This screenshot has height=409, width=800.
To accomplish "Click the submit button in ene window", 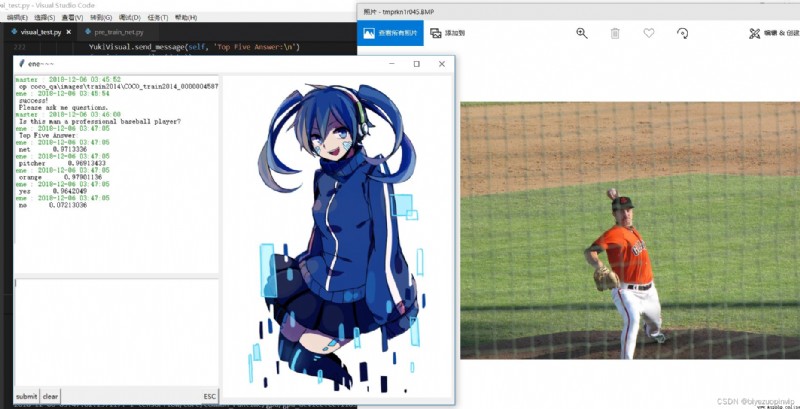I will 27,396.
